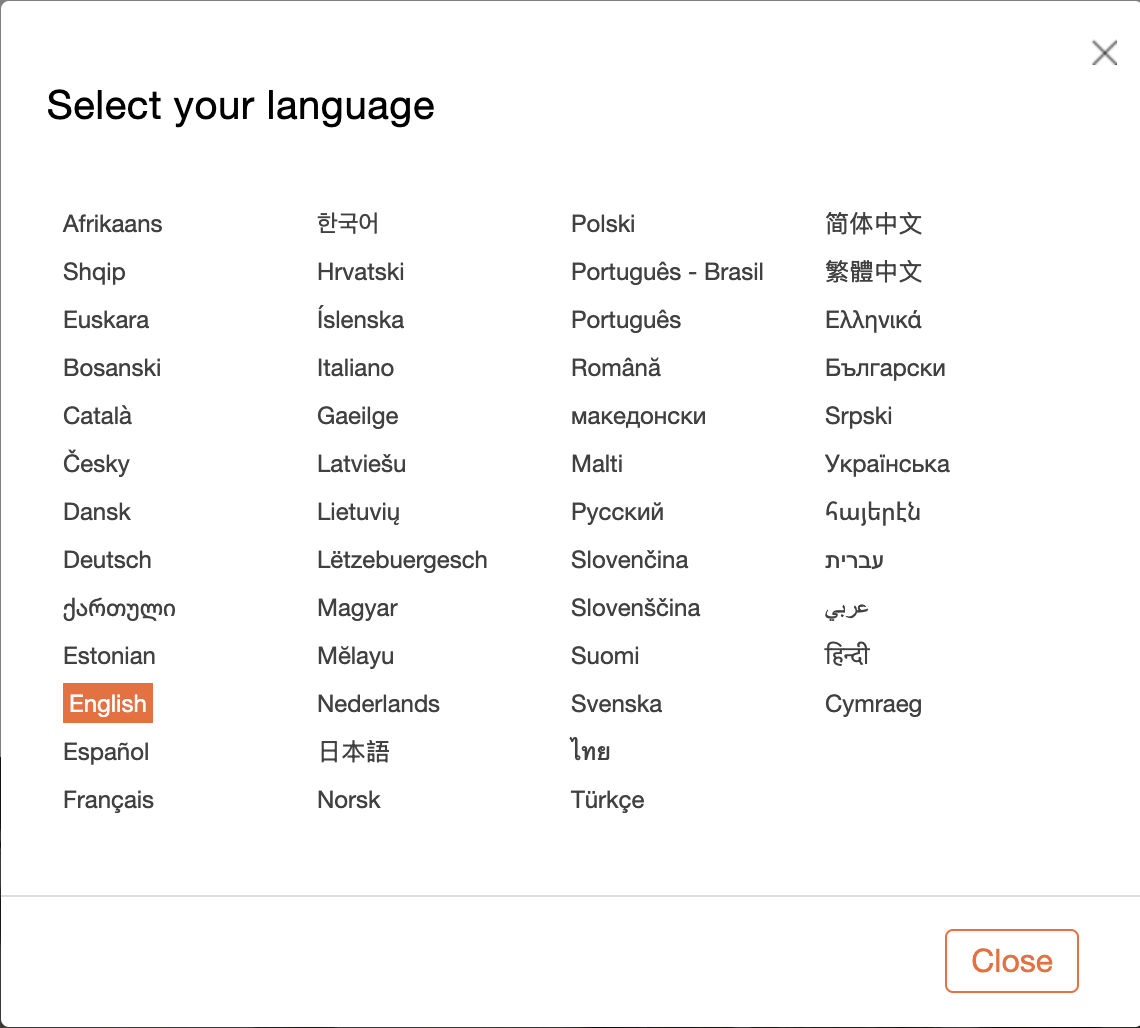Choose Nederlands from the list
The width and height of the screenshot is (1140, 1028).
378,704
